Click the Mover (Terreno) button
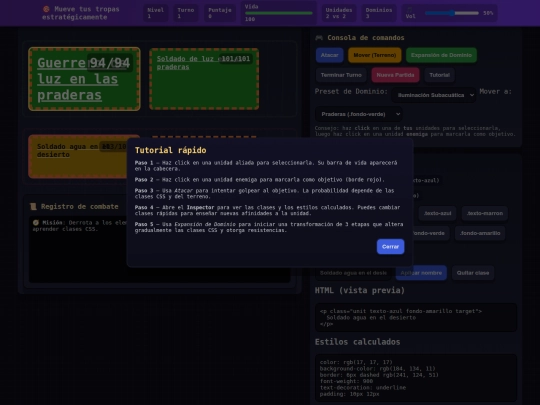The image size is (540, 405). tap(374, 55)
